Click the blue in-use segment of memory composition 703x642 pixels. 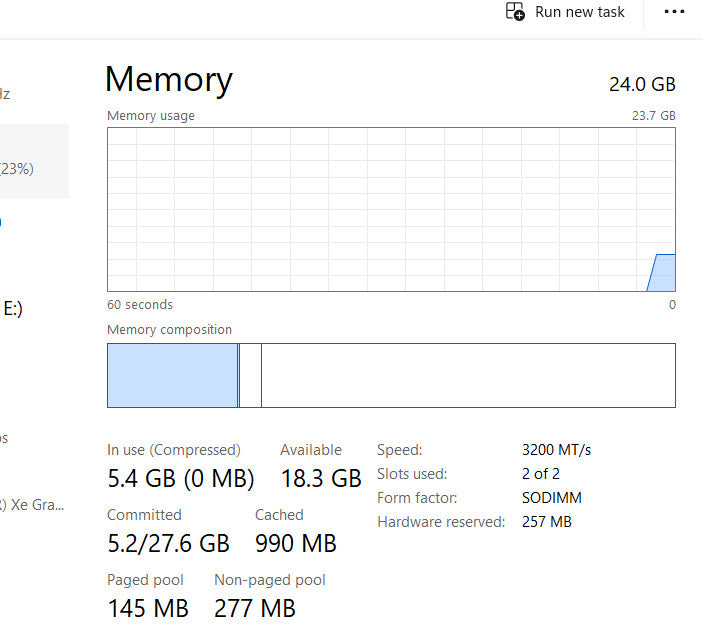172,375
